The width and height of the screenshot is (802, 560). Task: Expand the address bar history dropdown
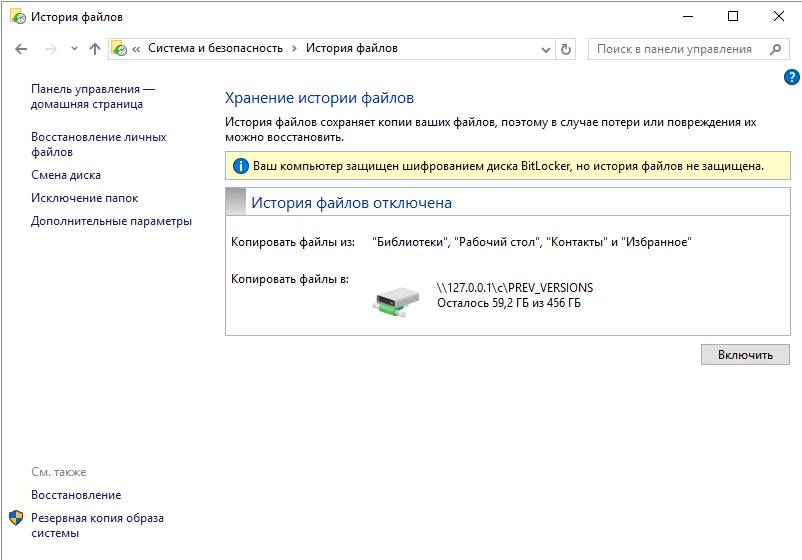pos(545,49)
